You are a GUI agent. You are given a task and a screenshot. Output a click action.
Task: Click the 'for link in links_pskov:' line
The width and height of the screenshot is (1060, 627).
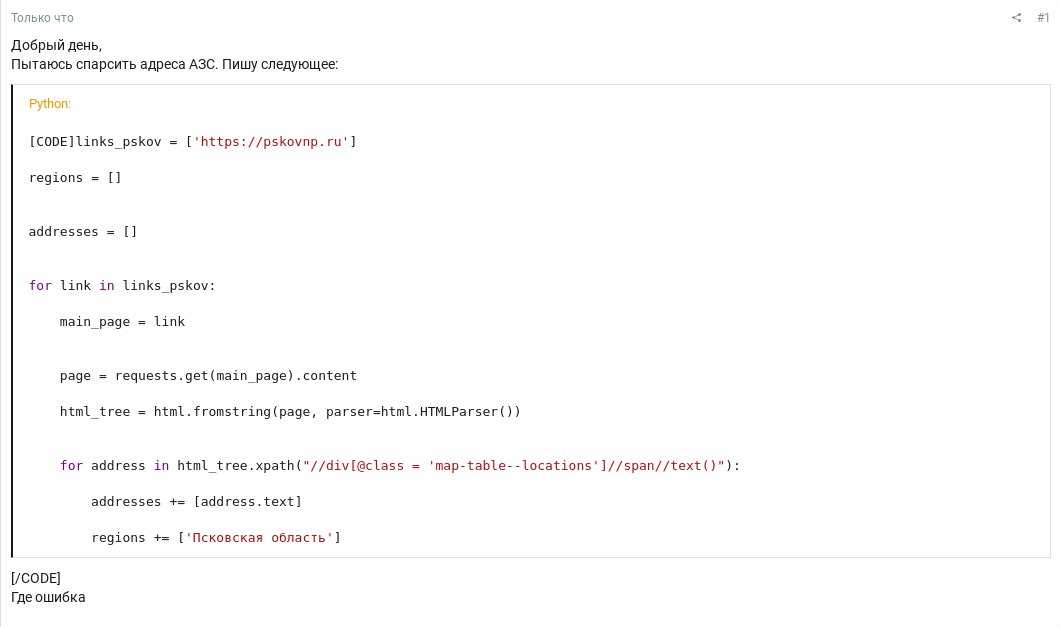pos(122,286)
